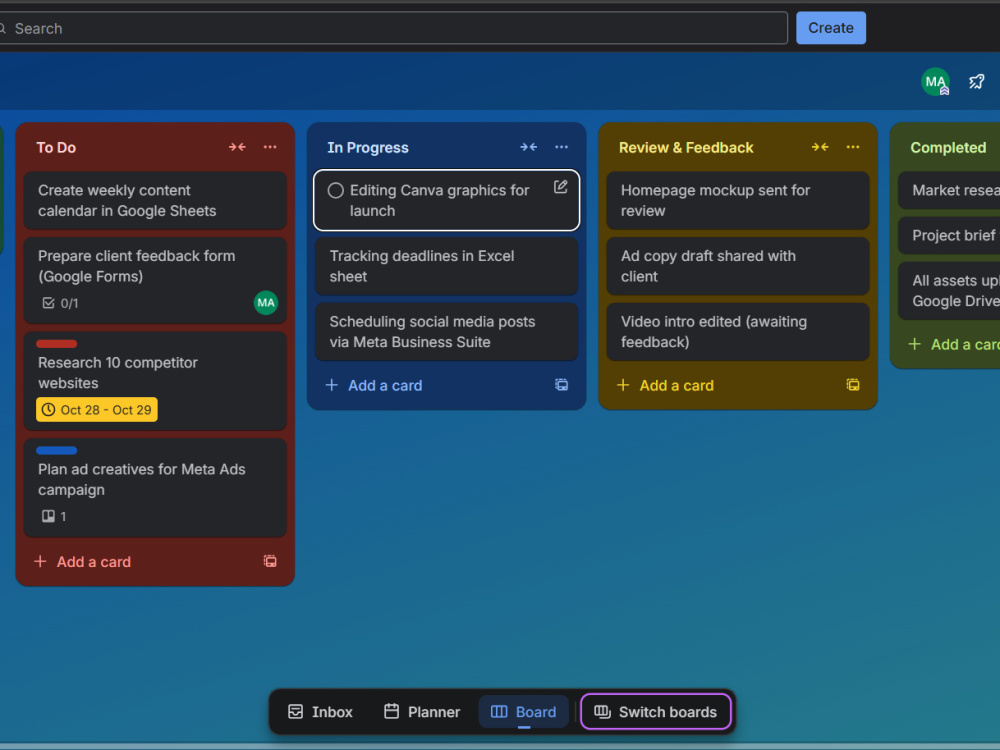Open Video intro edited card
Image resolution: width=1000 pixels, height=750 pixels.
738,332
